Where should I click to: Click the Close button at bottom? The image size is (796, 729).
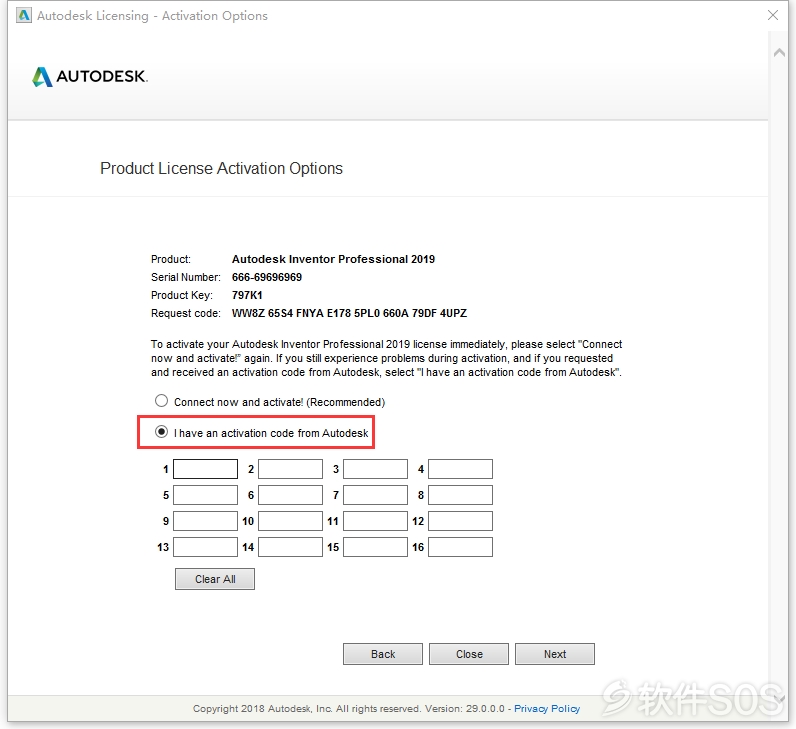[x=469, y=654]
